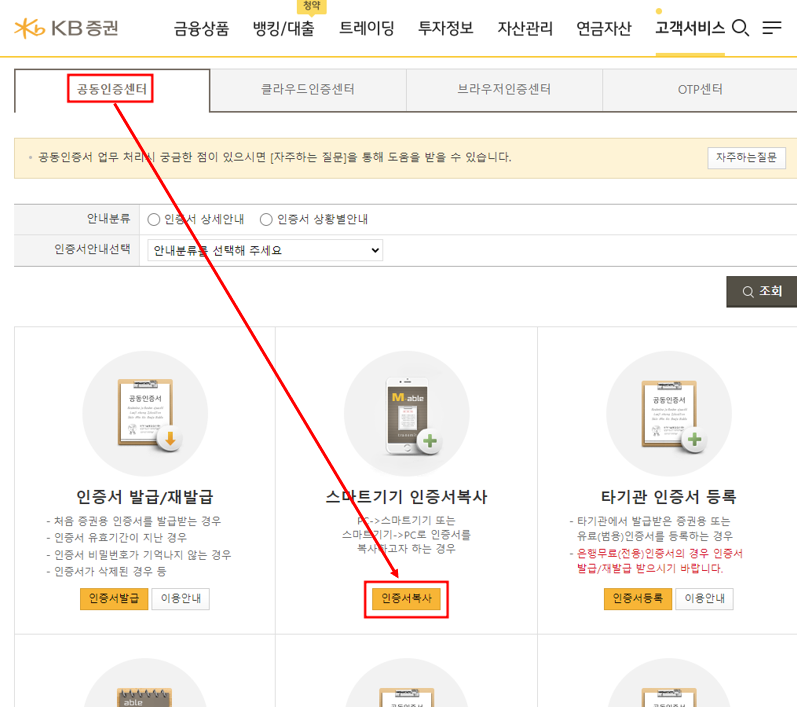
Task: Click the 안내분류 label
Action: coord(108,219)
